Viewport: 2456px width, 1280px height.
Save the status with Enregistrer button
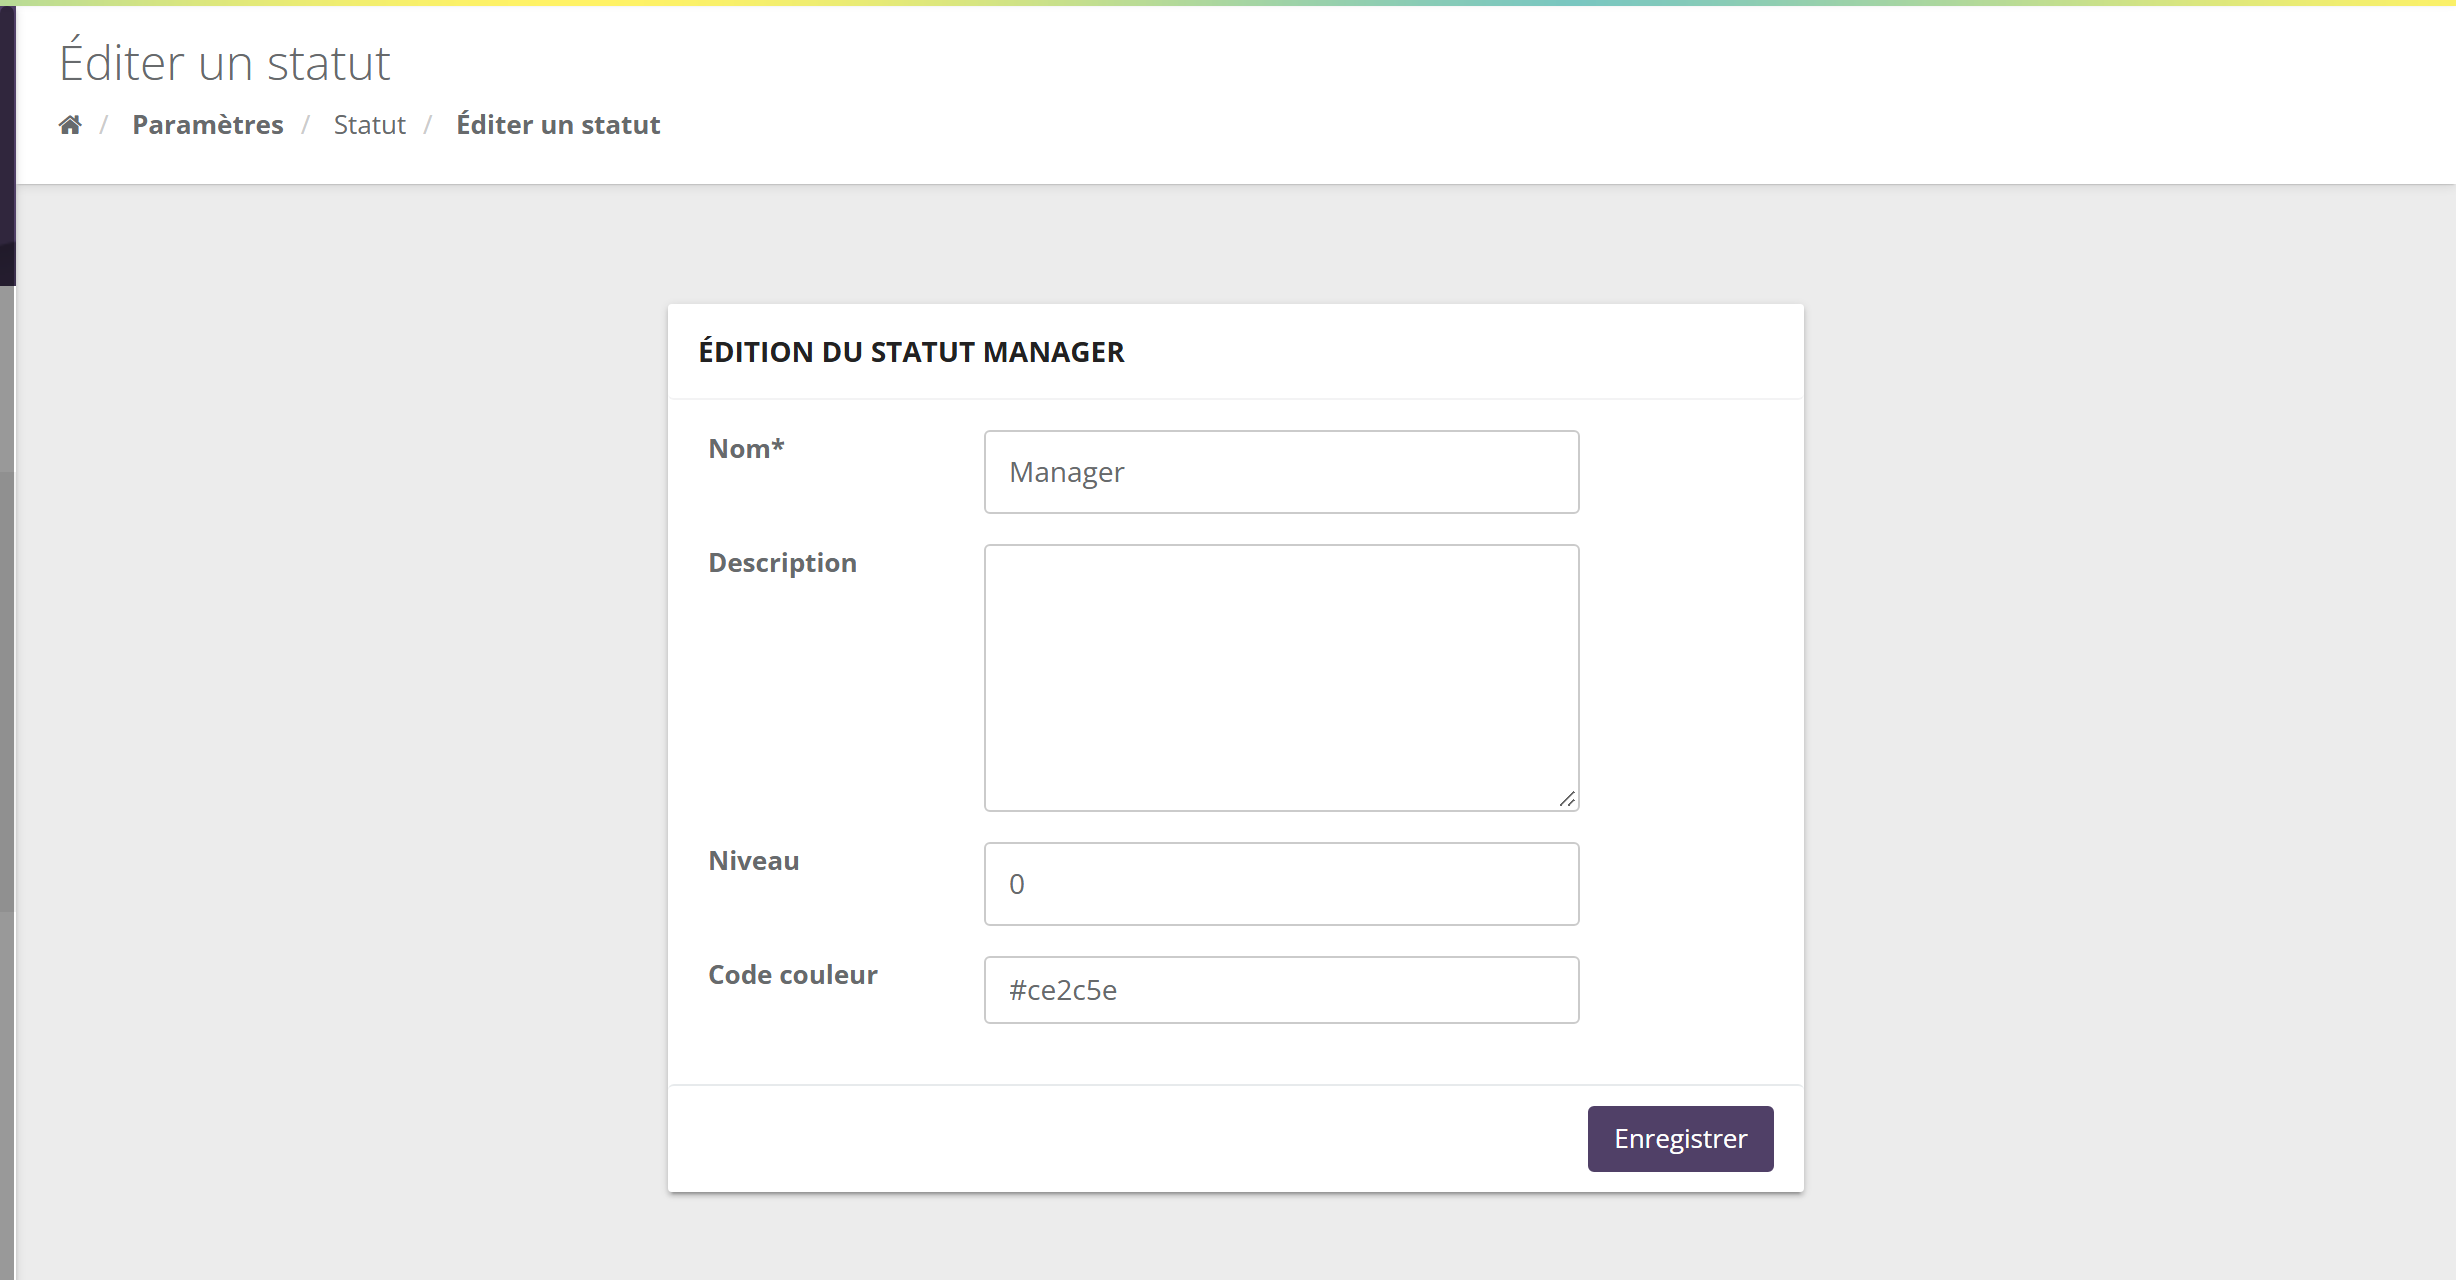tap(1680, 1139)
